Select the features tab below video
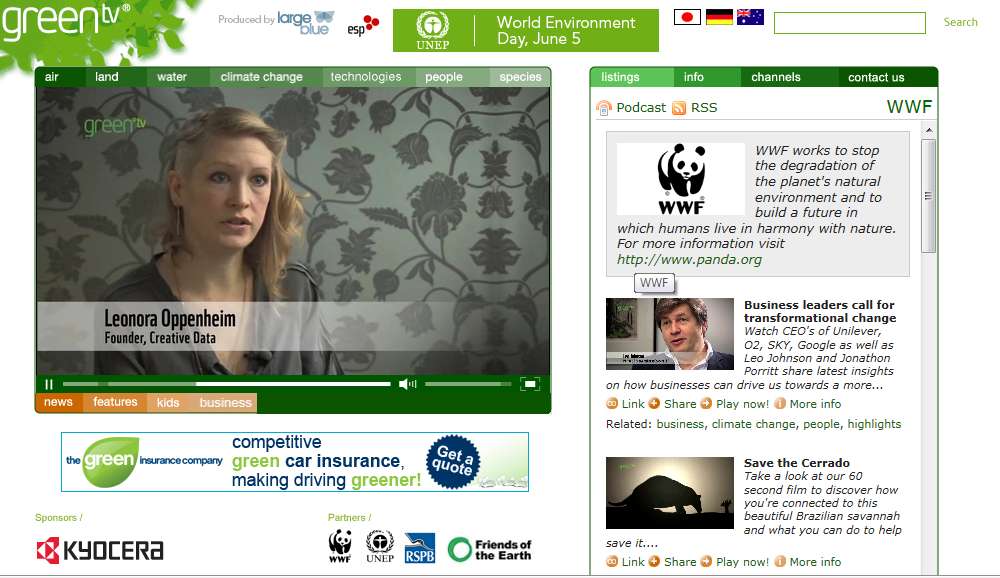The height and width of the screenshot is (578, 1000). 115,403
